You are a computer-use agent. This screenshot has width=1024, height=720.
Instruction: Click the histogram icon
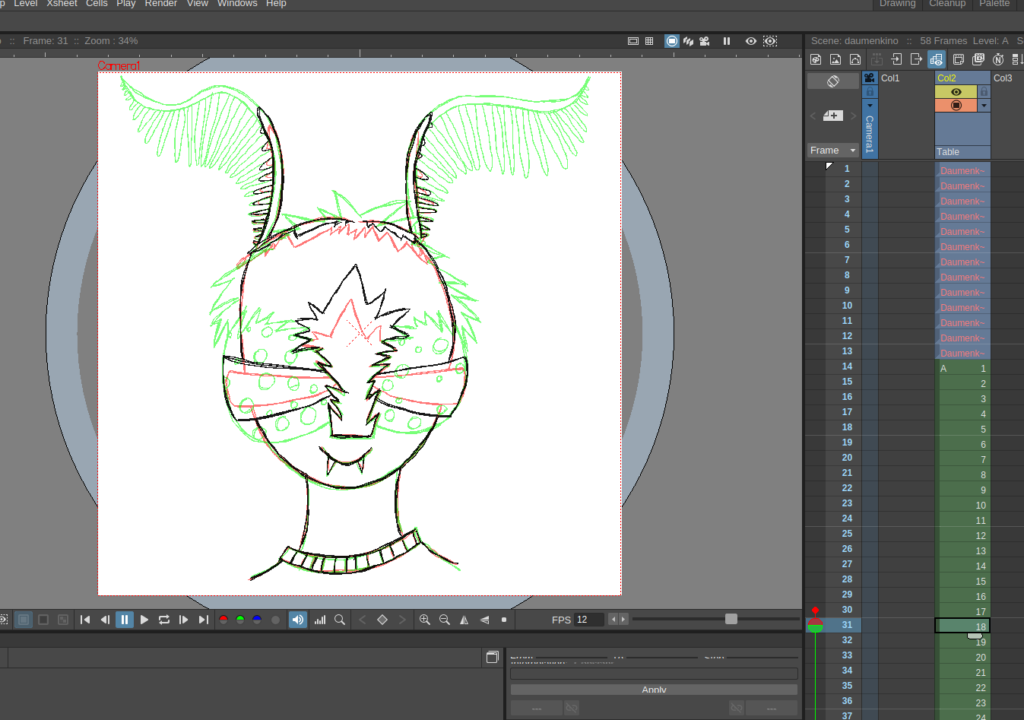coord(320,620)
